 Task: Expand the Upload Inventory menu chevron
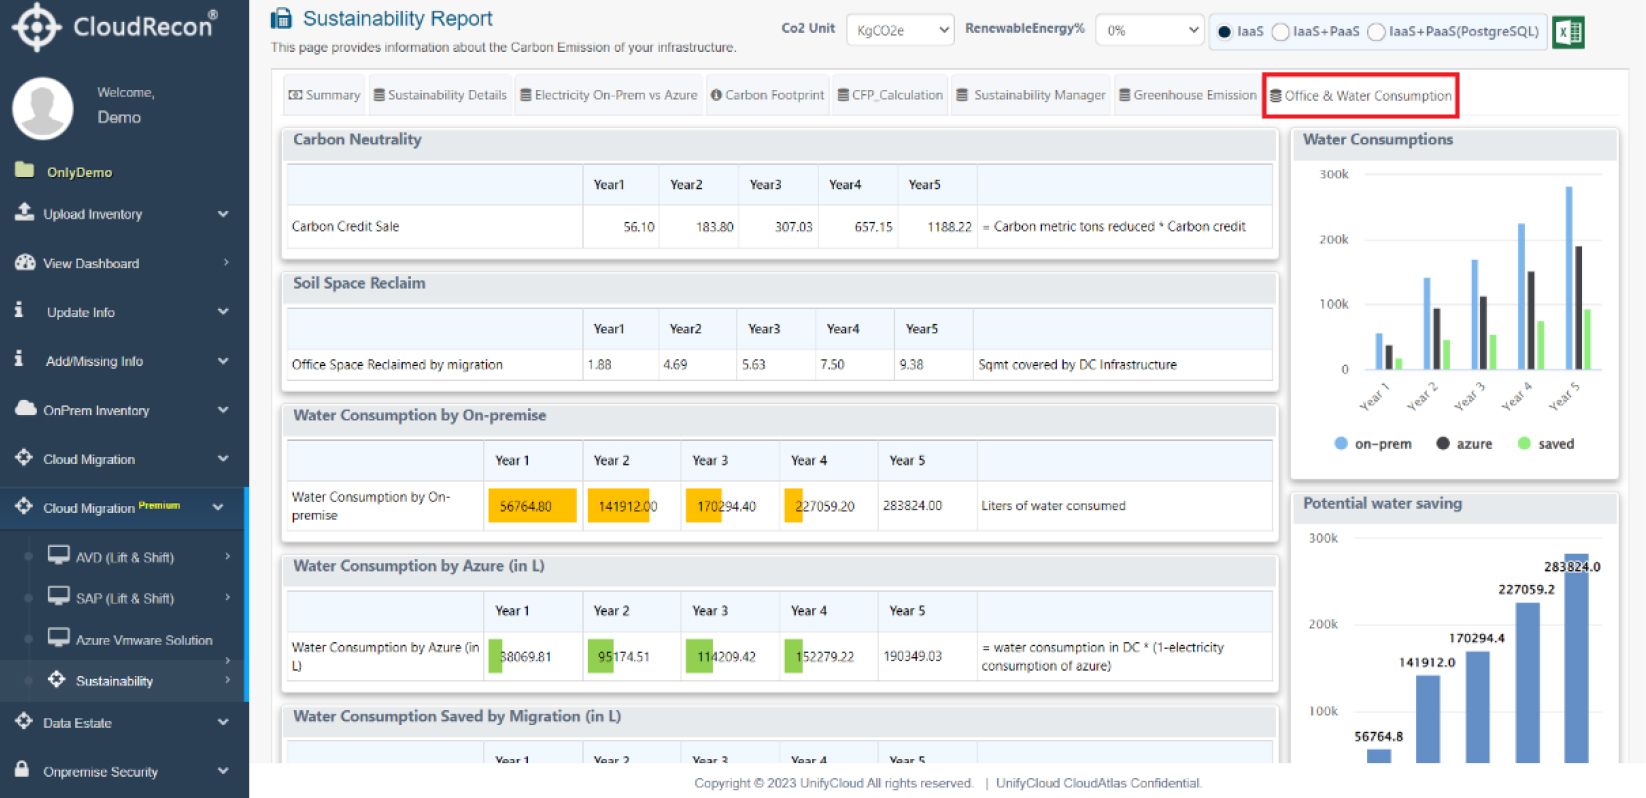click(x=223, y=214)
